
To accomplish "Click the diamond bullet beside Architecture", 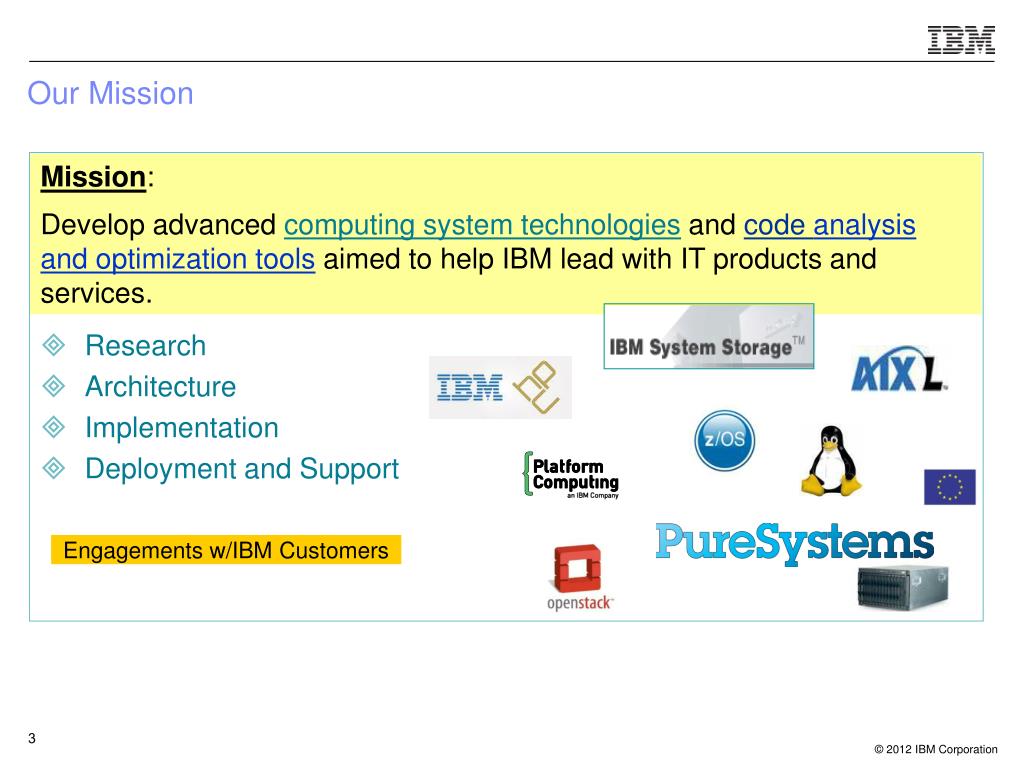I will point(54,387).
